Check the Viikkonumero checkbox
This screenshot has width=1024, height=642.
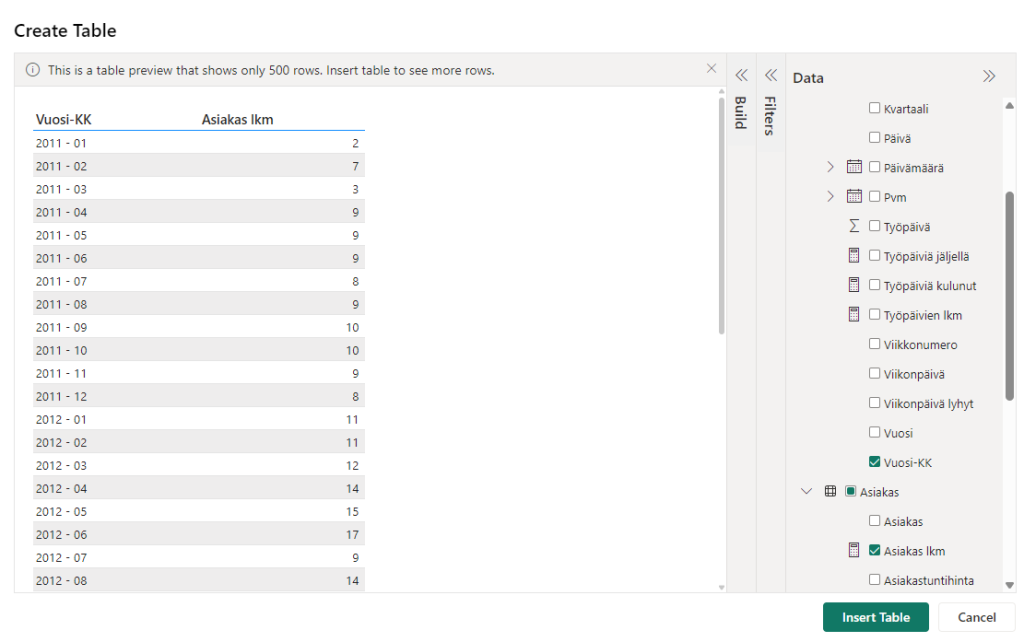pyautogui.click(x=874, y=344)
